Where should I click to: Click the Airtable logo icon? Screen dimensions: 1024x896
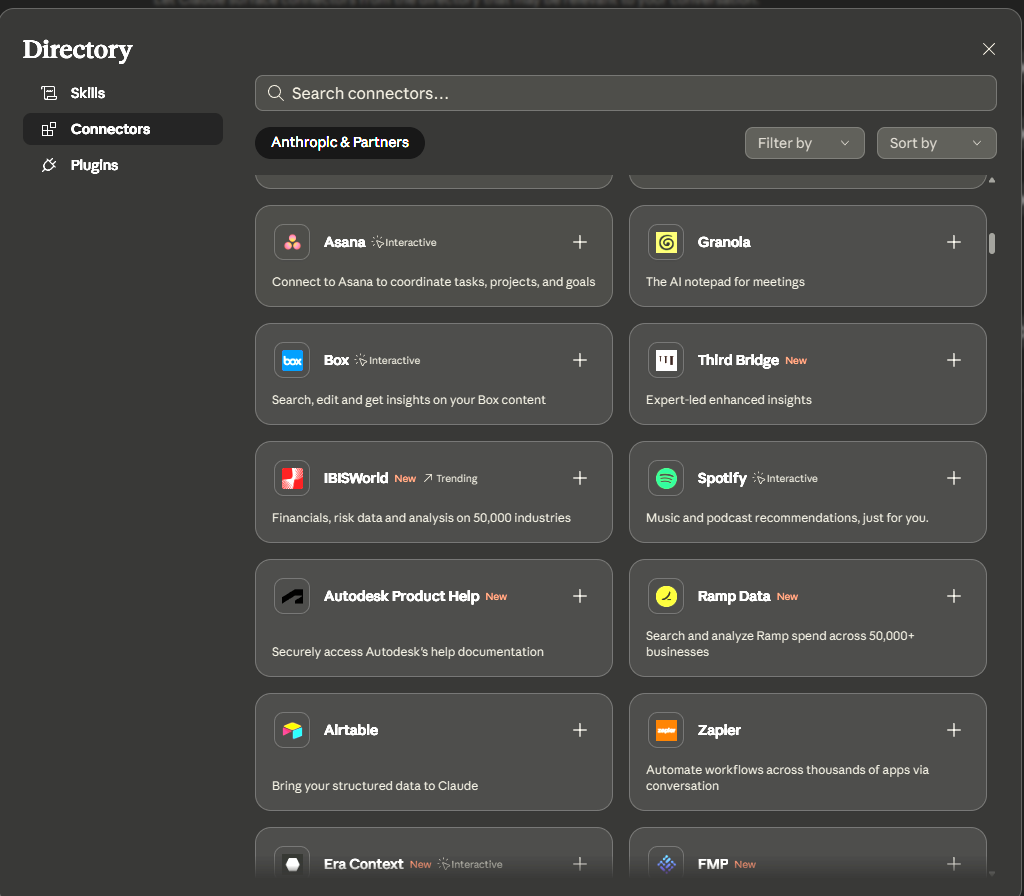coord(292,730)
